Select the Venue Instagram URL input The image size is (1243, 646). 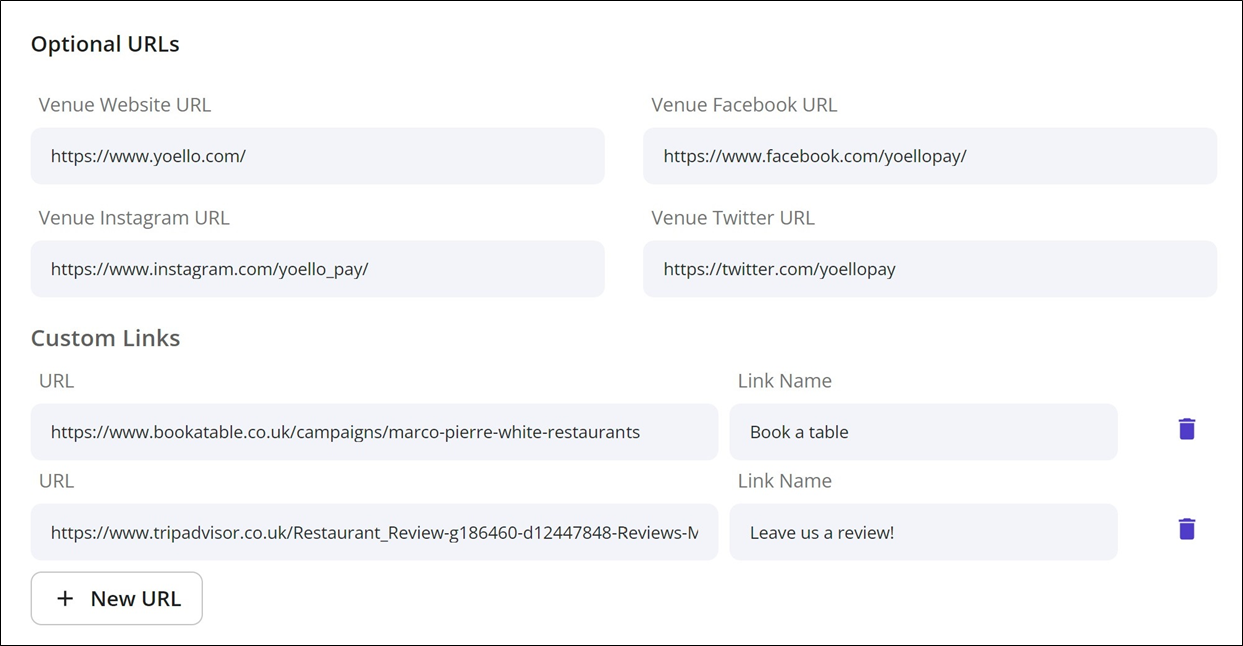317,269
